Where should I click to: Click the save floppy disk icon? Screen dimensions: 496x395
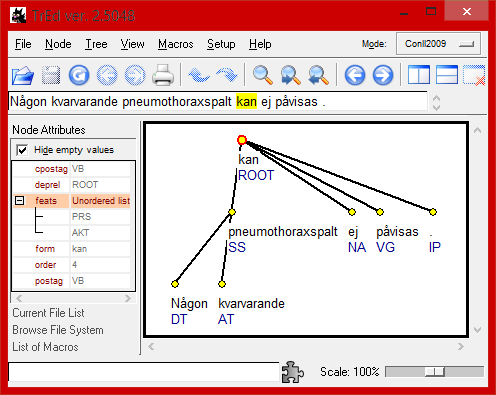[51, 75]
